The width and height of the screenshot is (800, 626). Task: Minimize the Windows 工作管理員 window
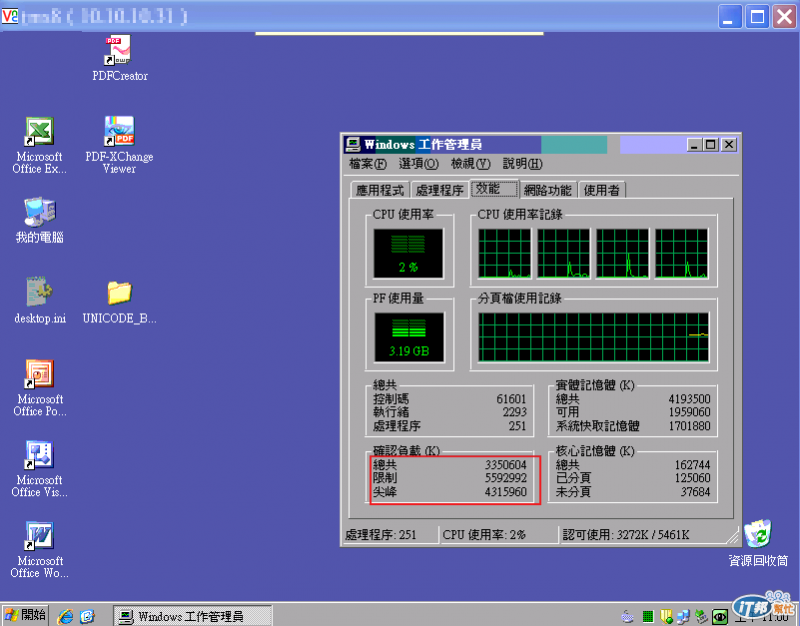(693, 145)
